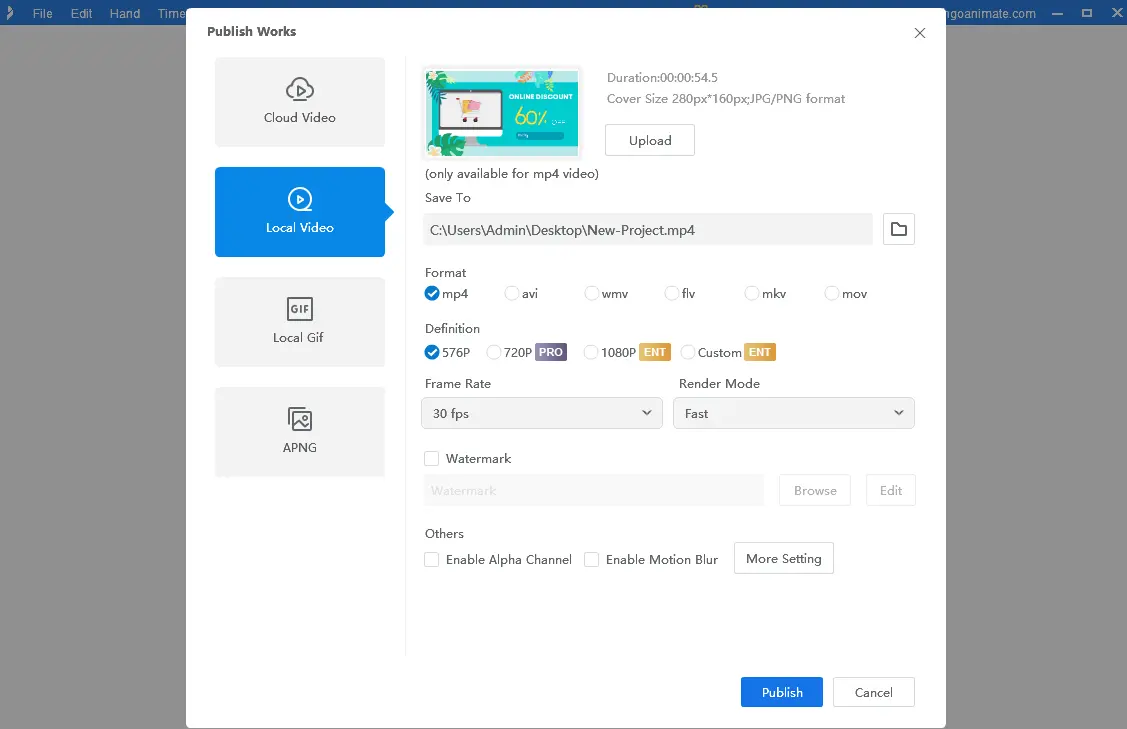Turn on Enable Motion Blur

592,560
